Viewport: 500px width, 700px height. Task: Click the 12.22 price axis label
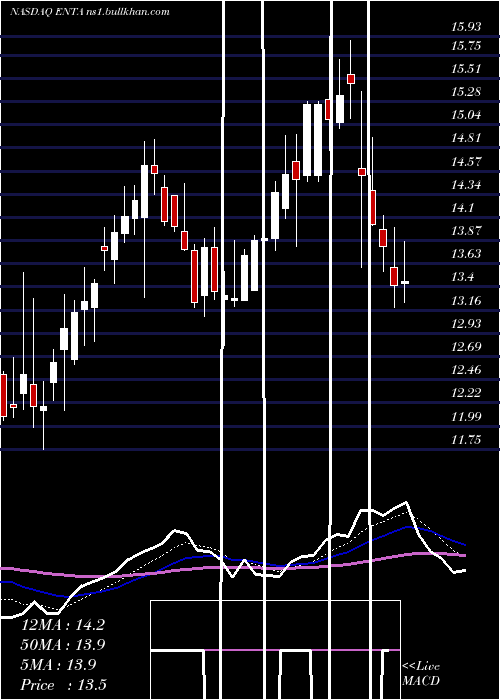coord(467,393)
